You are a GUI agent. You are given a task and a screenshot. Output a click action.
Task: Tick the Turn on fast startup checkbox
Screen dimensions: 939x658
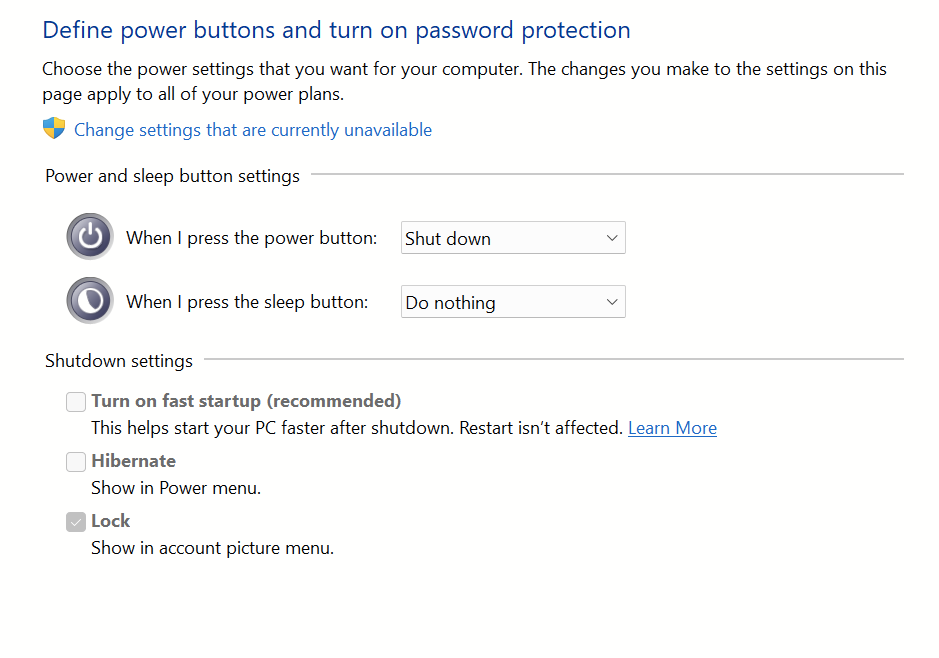tap(76, 402)
